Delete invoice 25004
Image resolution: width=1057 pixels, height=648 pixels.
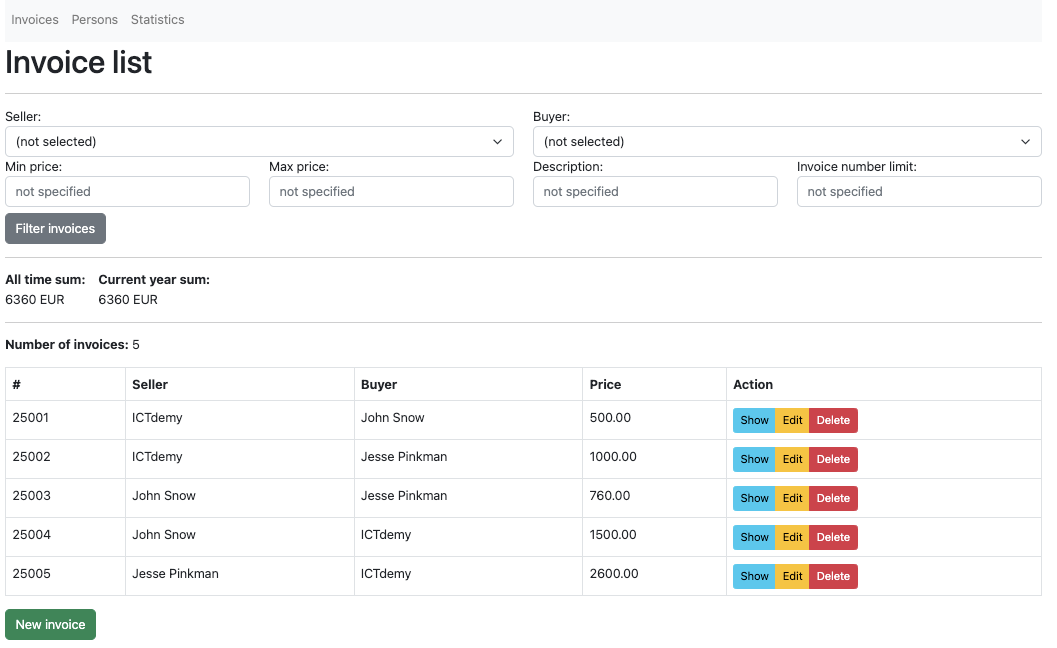[833, 538]
